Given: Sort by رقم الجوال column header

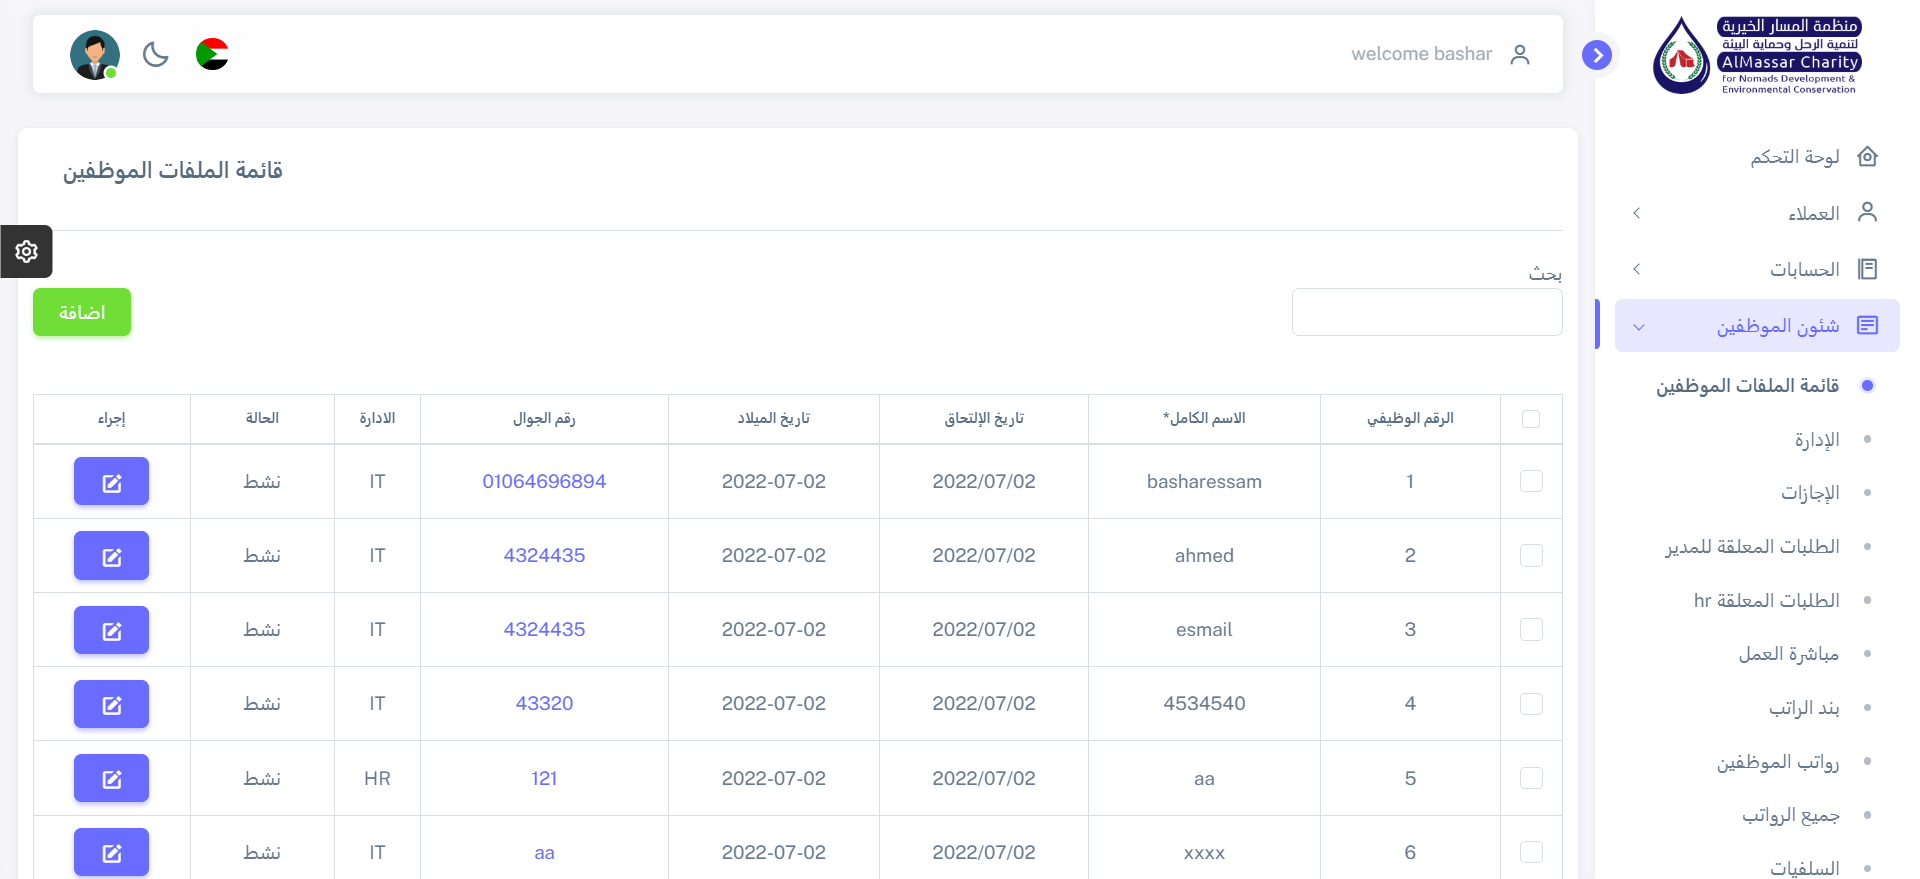Looking at the screenshot, I should (544, 418).
